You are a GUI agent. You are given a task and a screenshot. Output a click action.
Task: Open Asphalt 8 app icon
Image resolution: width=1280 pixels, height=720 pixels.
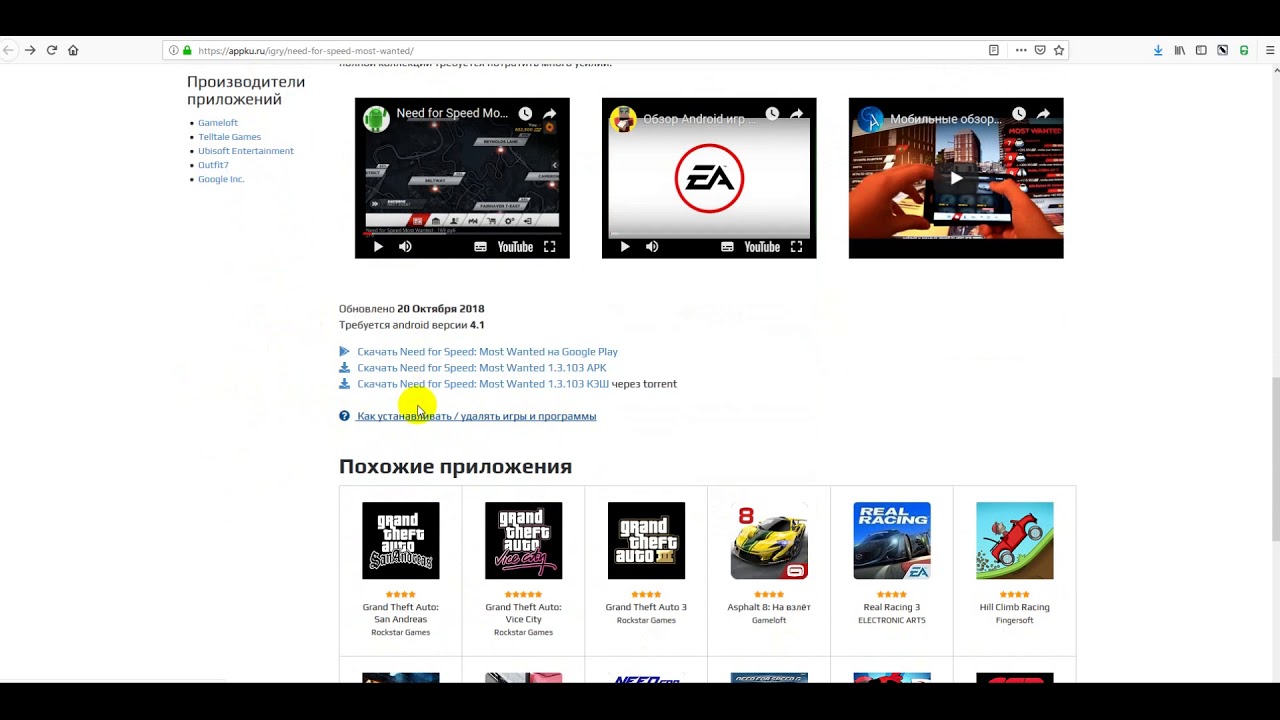[769, 540]
